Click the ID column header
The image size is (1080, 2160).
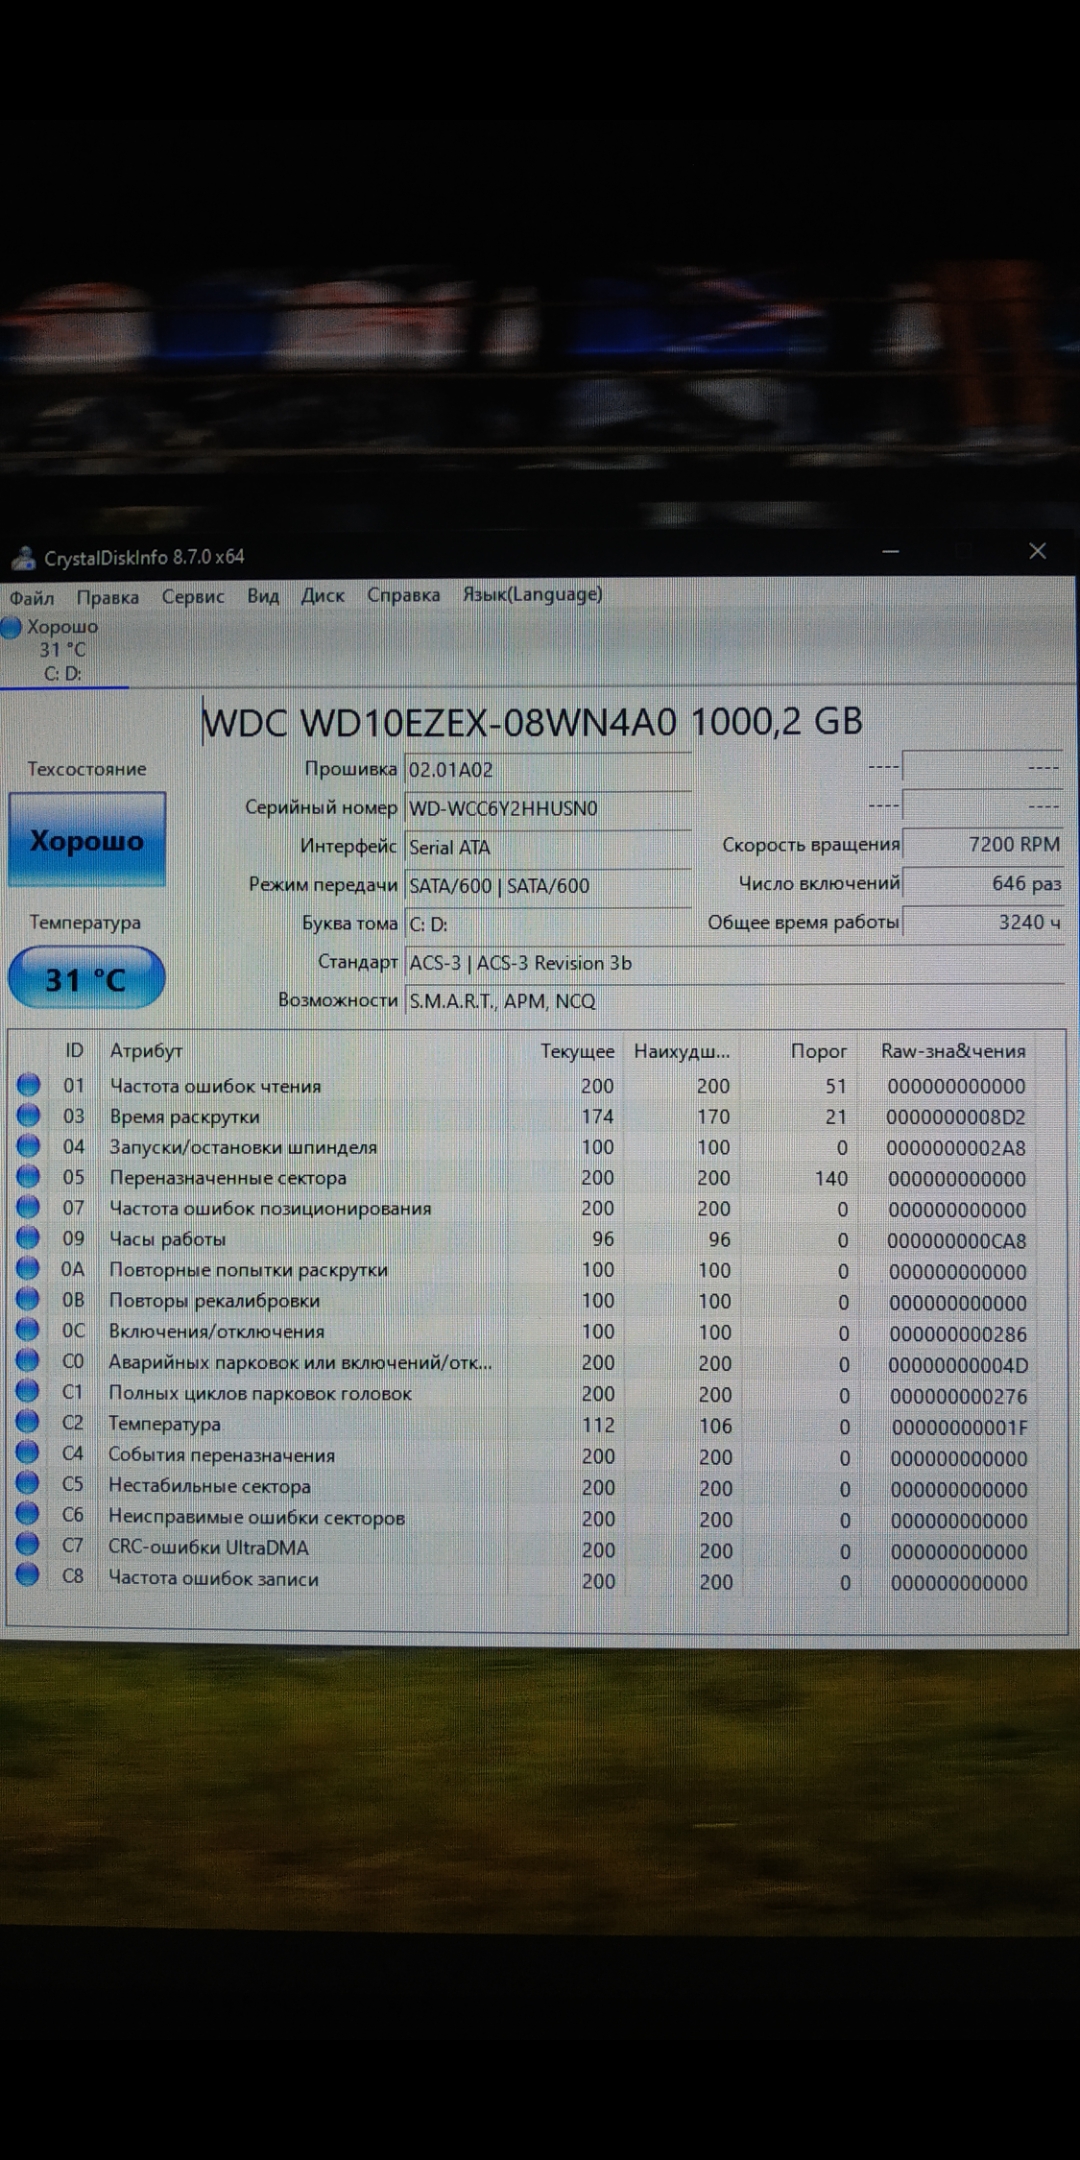[x=74, y=1050]
